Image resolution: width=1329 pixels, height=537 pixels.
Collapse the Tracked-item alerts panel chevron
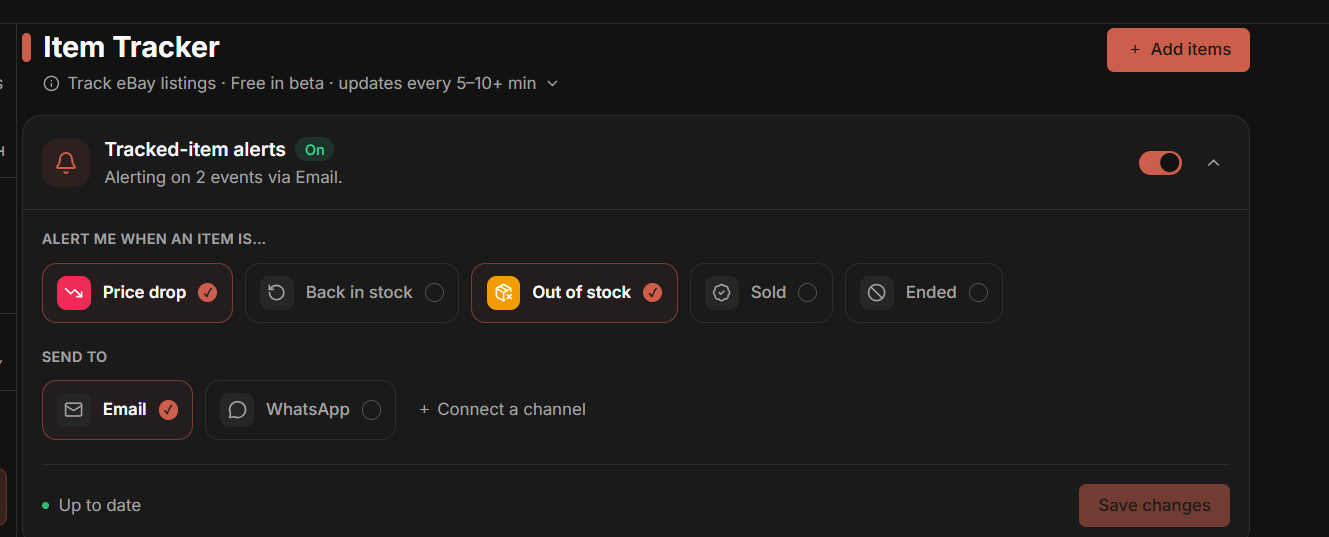point(1213,163)
